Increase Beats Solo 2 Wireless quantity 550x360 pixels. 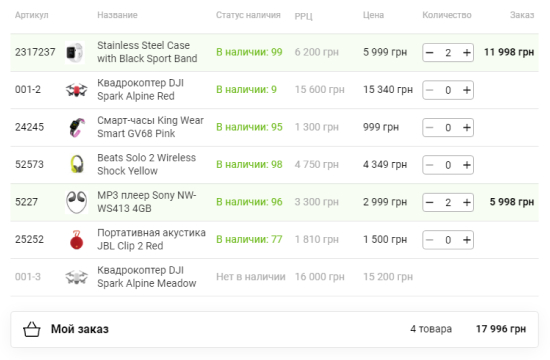click(x=466, y=165)
